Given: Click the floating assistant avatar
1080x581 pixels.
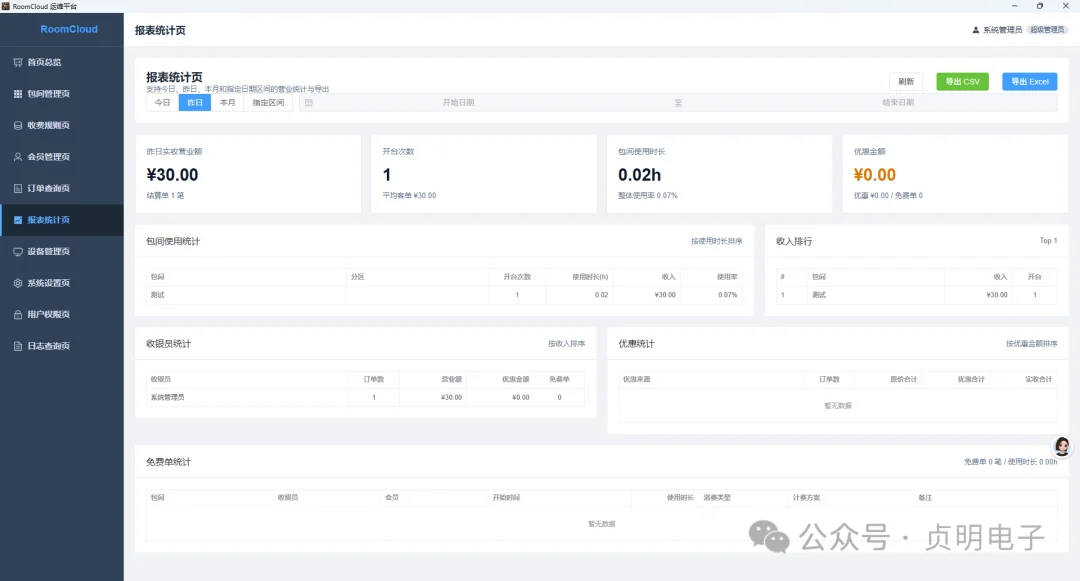Looking at the screenshot, I should [x=1062, y=447].
